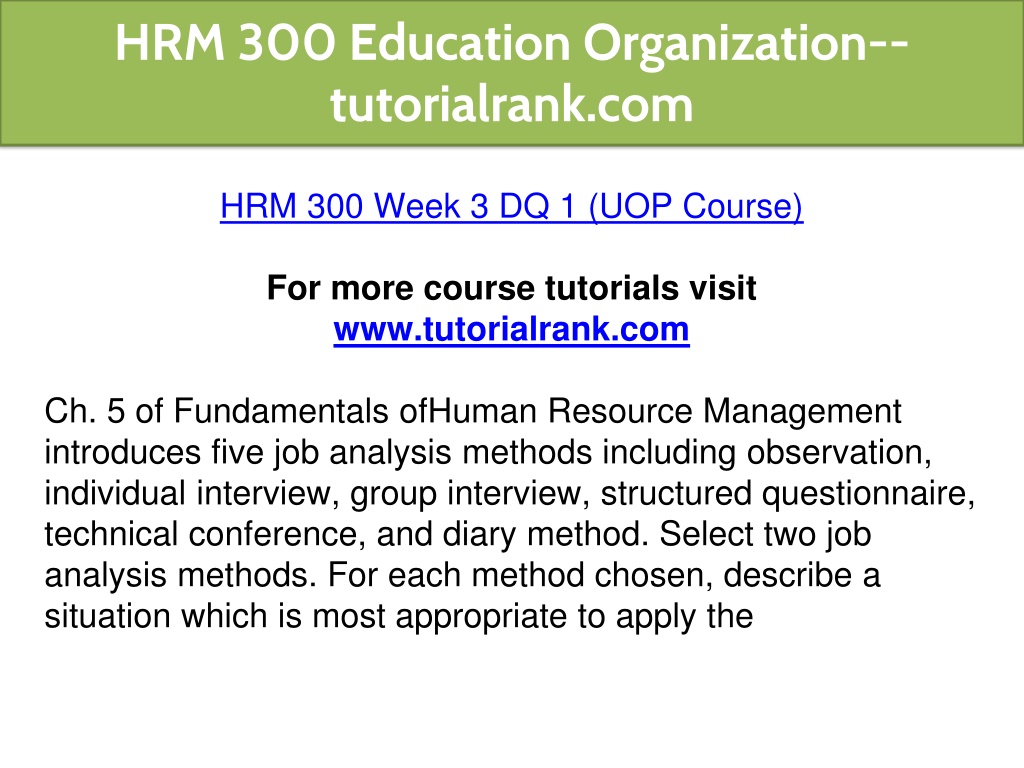Open the HRM 300 Week 3 DQ 1 link
1024x768 pixels.
tap(511, 206)
